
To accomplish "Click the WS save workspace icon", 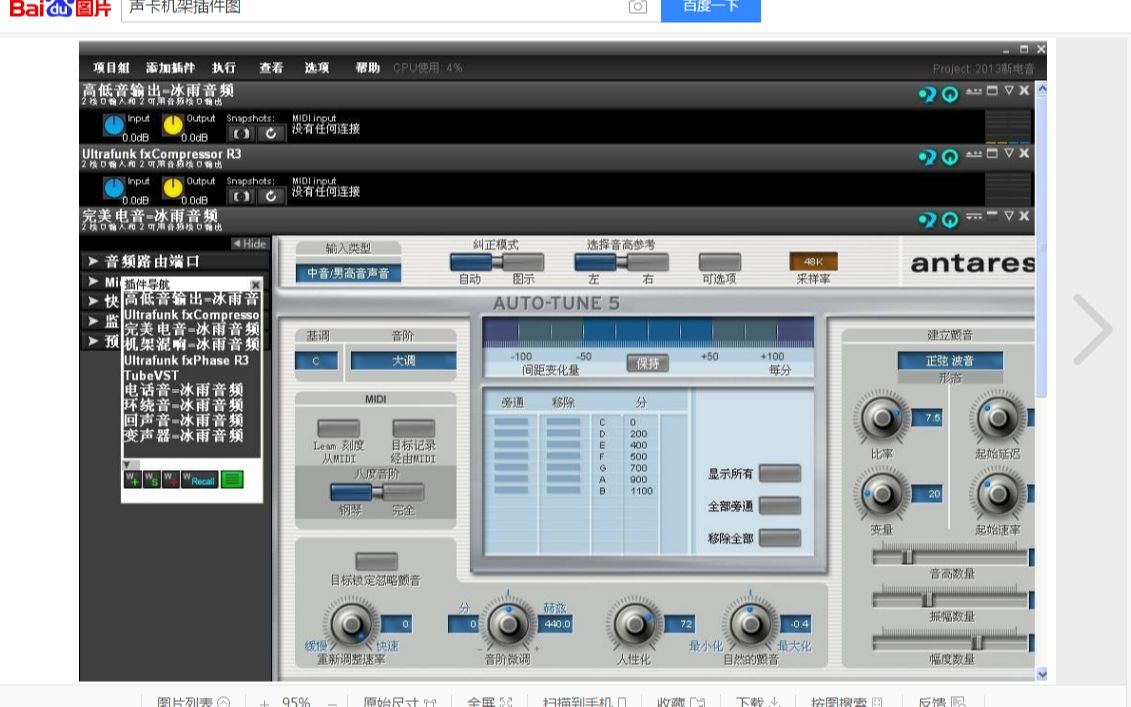I will coord(151,480).
